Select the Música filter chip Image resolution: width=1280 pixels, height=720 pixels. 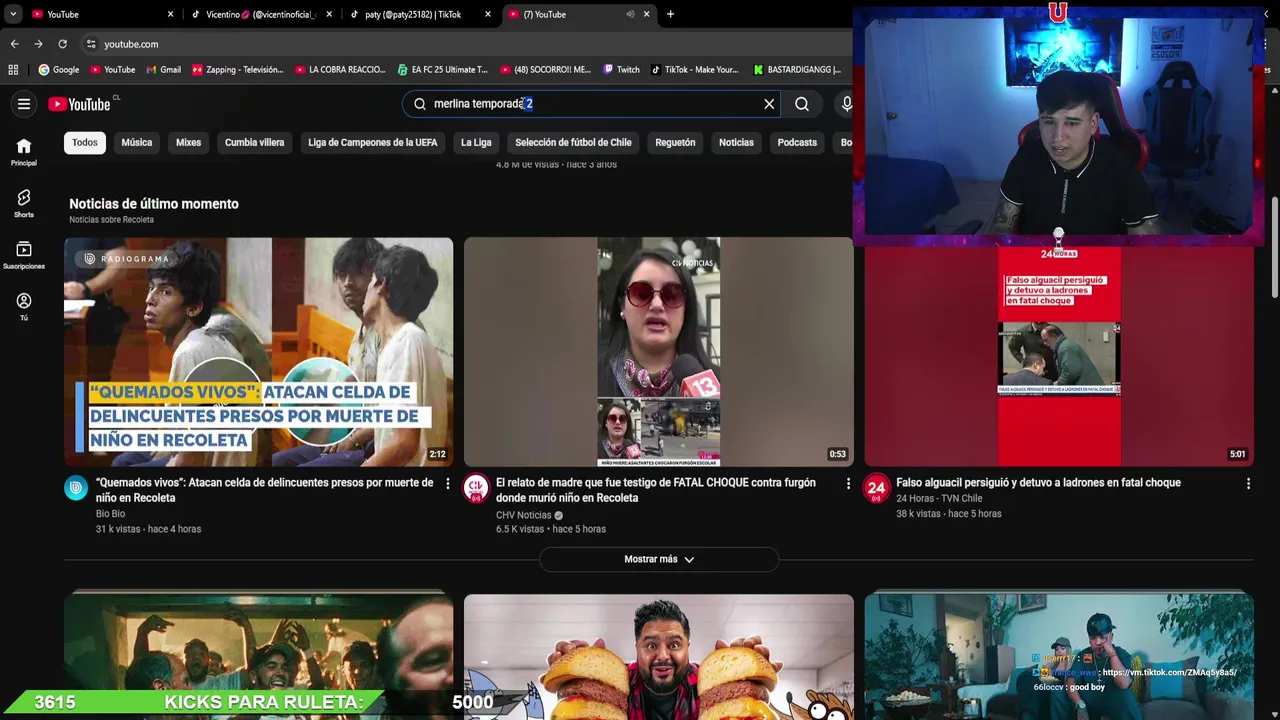click(137, 142)
